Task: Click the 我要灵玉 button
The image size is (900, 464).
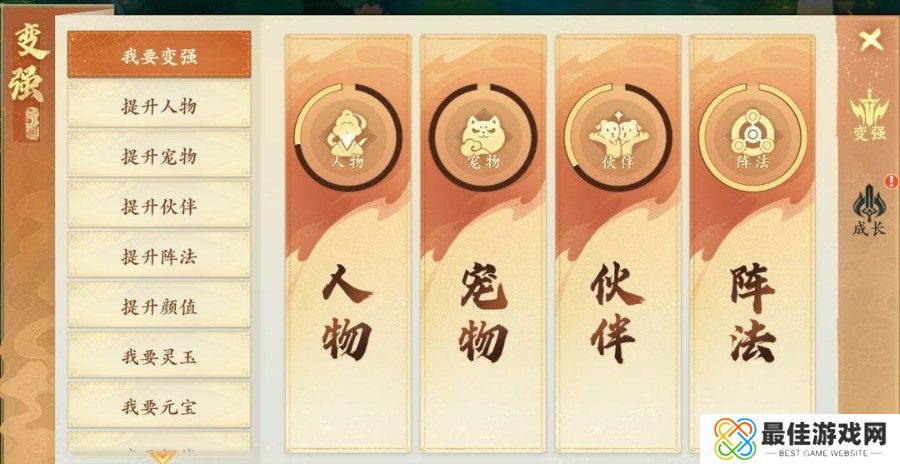Action: click(159, 355)
